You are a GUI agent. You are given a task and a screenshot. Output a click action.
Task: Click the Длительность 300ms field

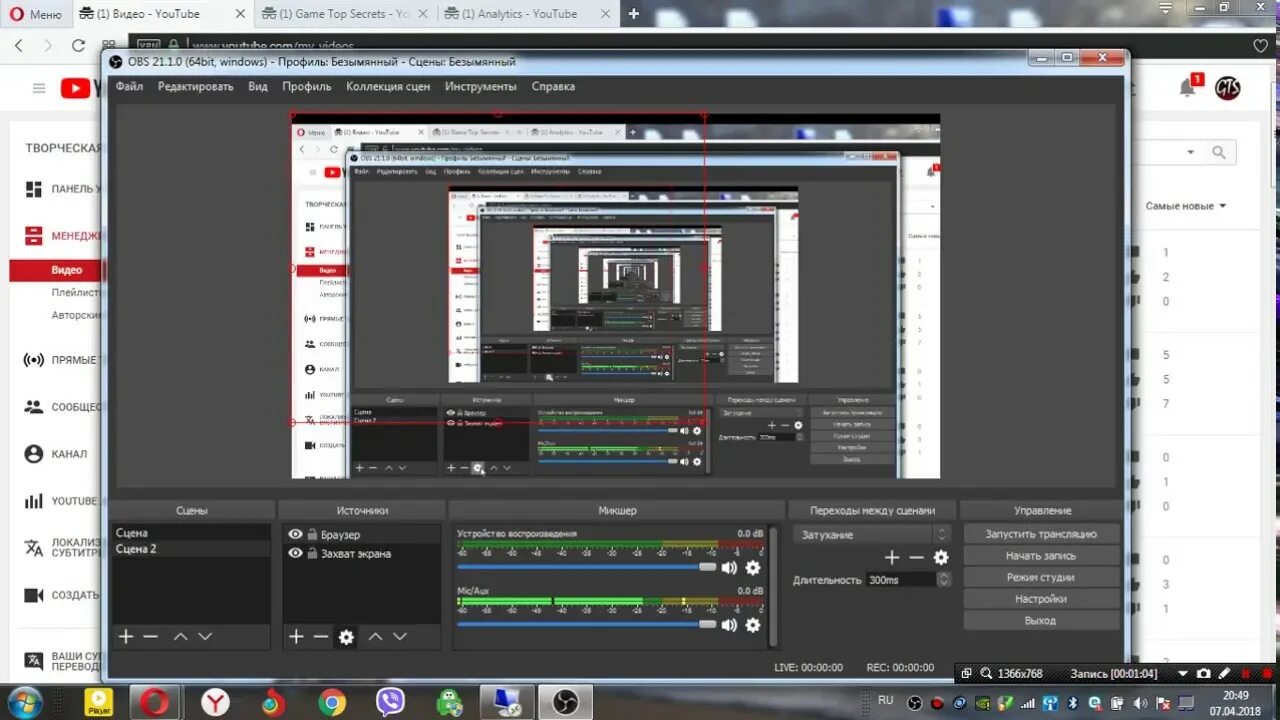pyautogui.click(x=901, y=580)
